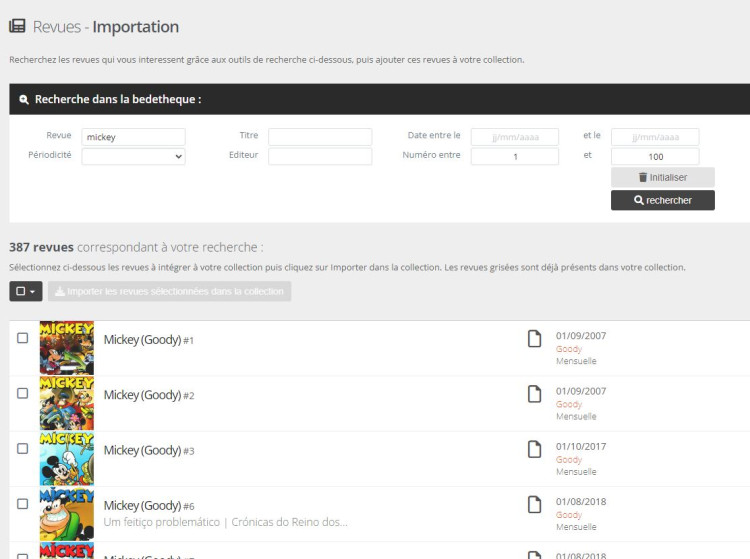Click document icon for Mickey (Goody) #6

534,504
